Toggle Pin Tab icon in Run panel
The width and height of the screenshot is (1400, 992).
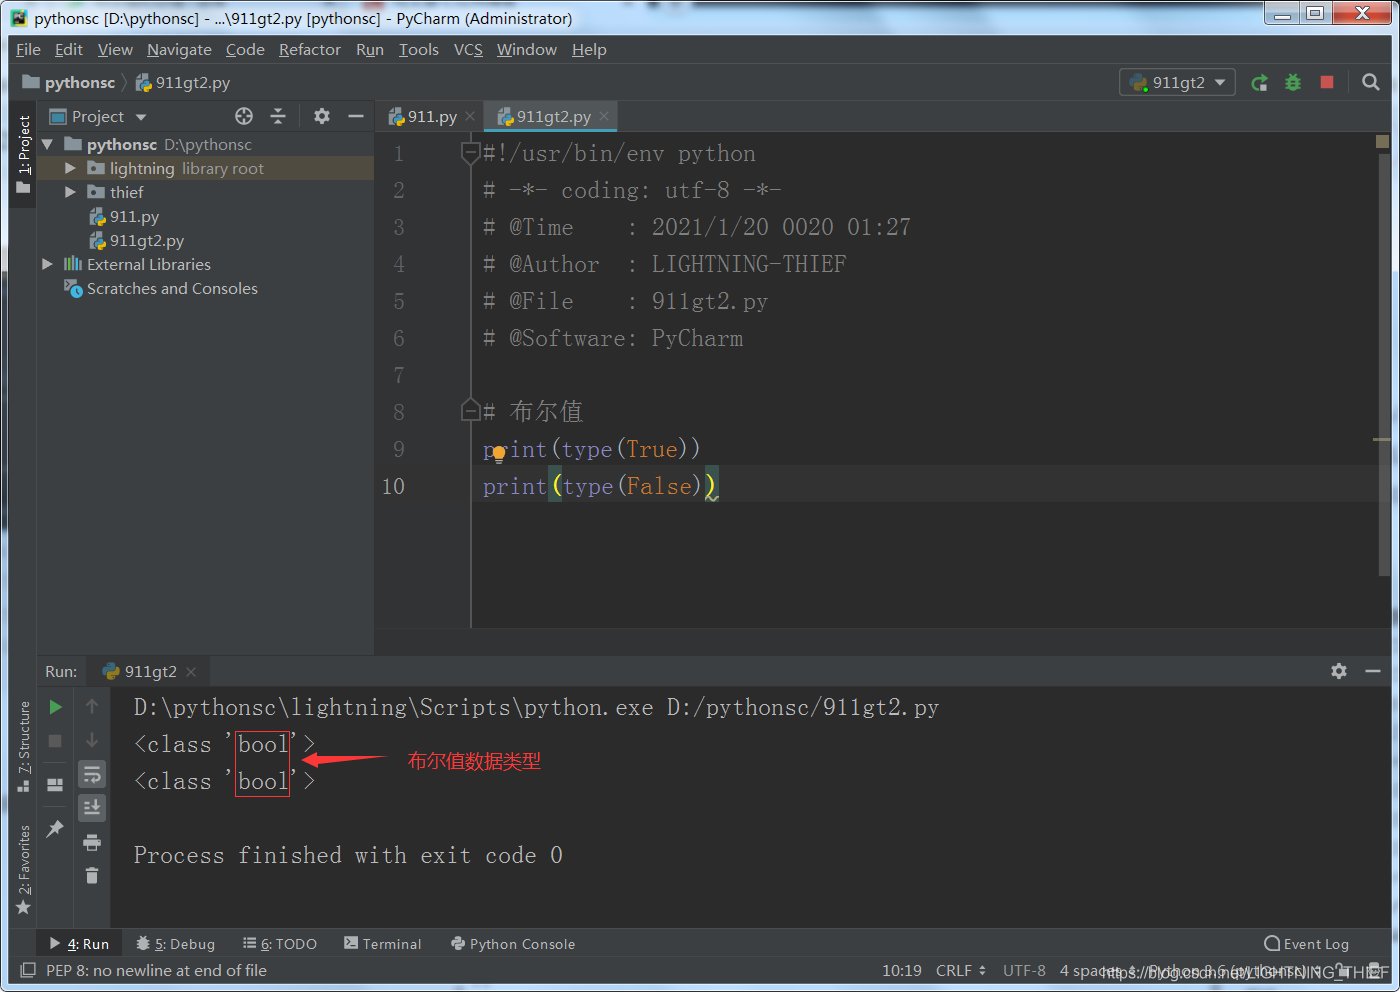tap(56, 828)
